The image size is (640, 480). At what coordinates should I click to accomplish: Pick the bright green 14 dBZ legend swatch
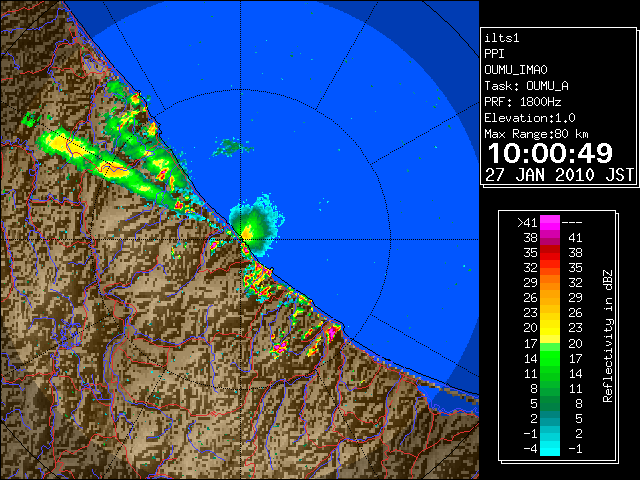point(550,358)
